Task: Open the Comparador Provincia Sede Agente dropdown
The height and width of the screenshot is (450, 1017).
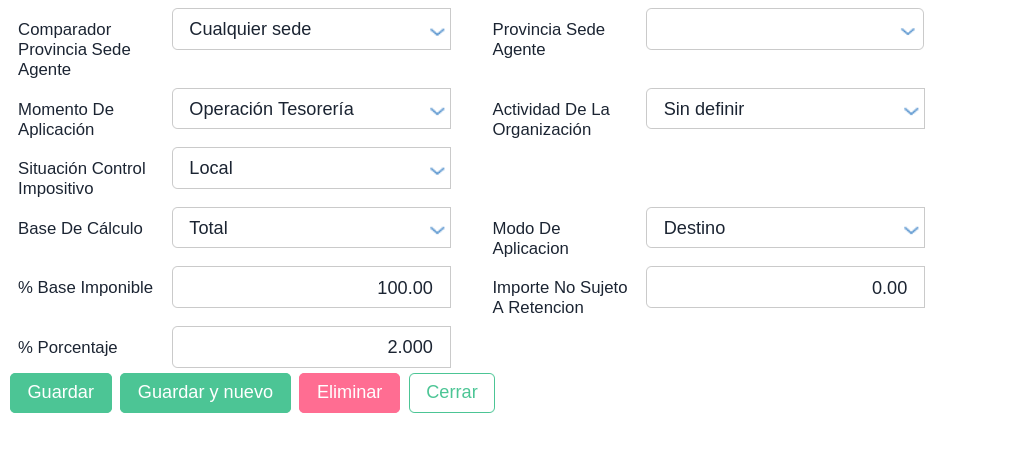Action: click(x=300, y=29)
